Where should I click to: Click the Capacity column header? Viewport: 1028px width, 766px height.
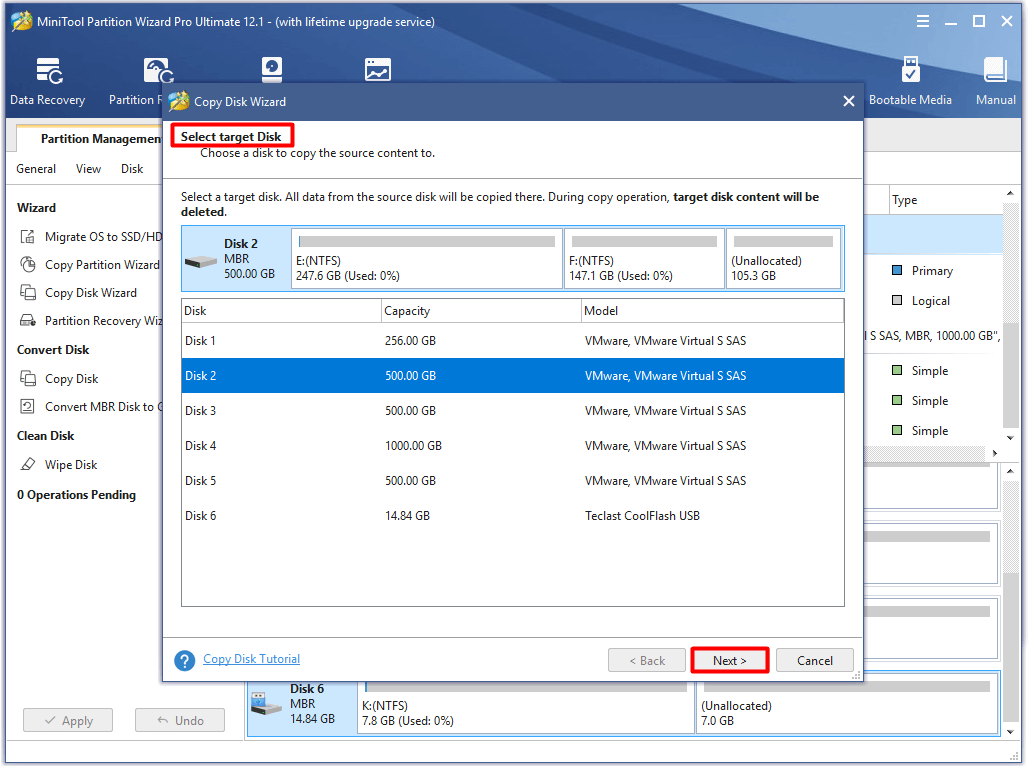(x=481, y=310)
